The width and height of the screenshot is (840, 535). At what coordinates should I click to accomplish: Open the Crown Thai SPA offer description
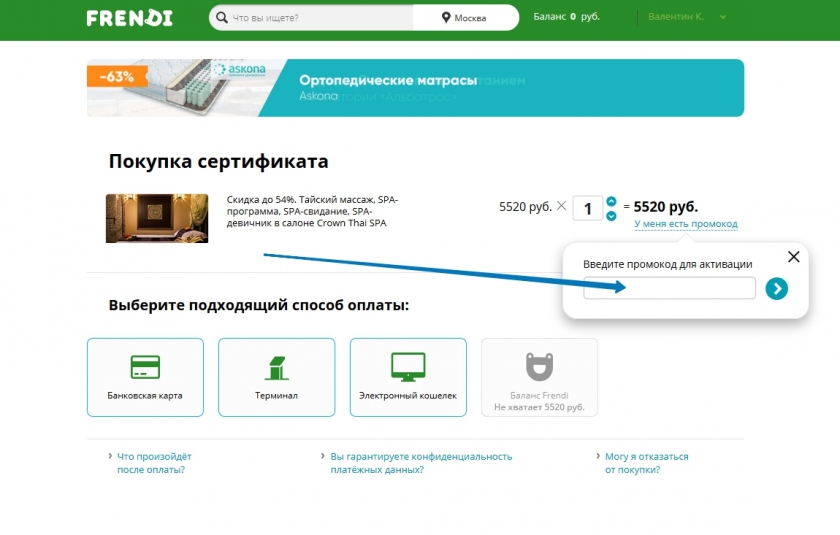click(312, 211)
